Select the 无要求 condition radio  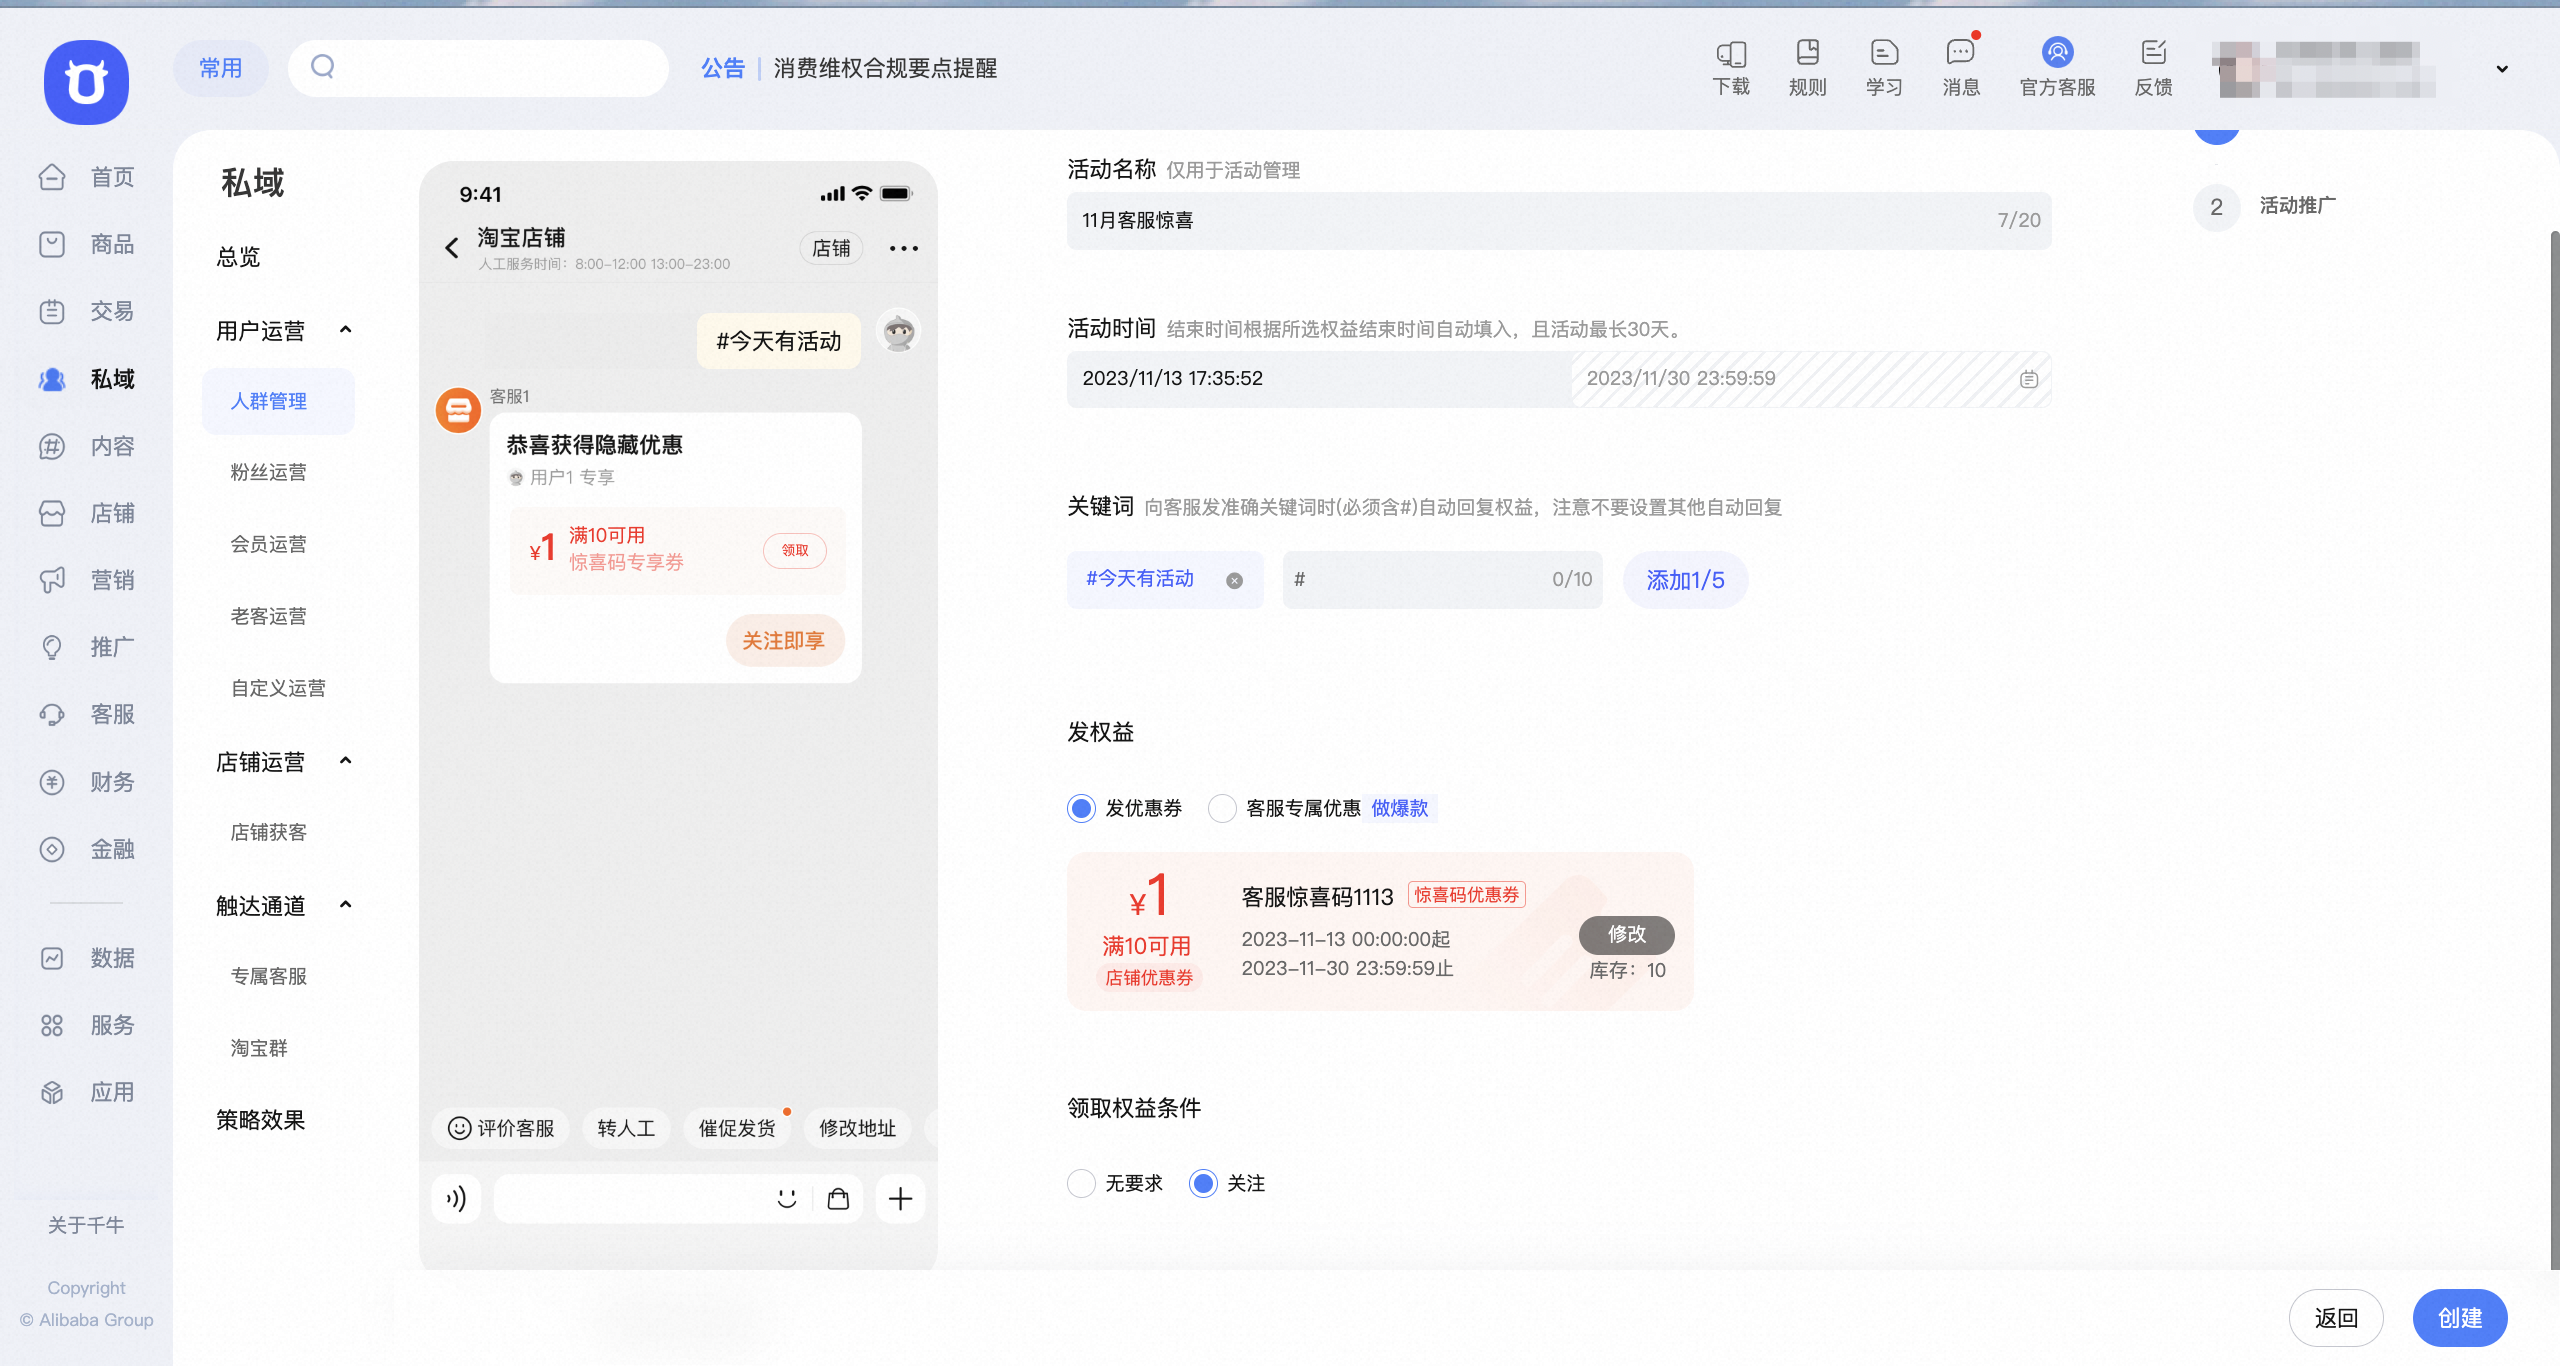(x=1081, y=1183)
